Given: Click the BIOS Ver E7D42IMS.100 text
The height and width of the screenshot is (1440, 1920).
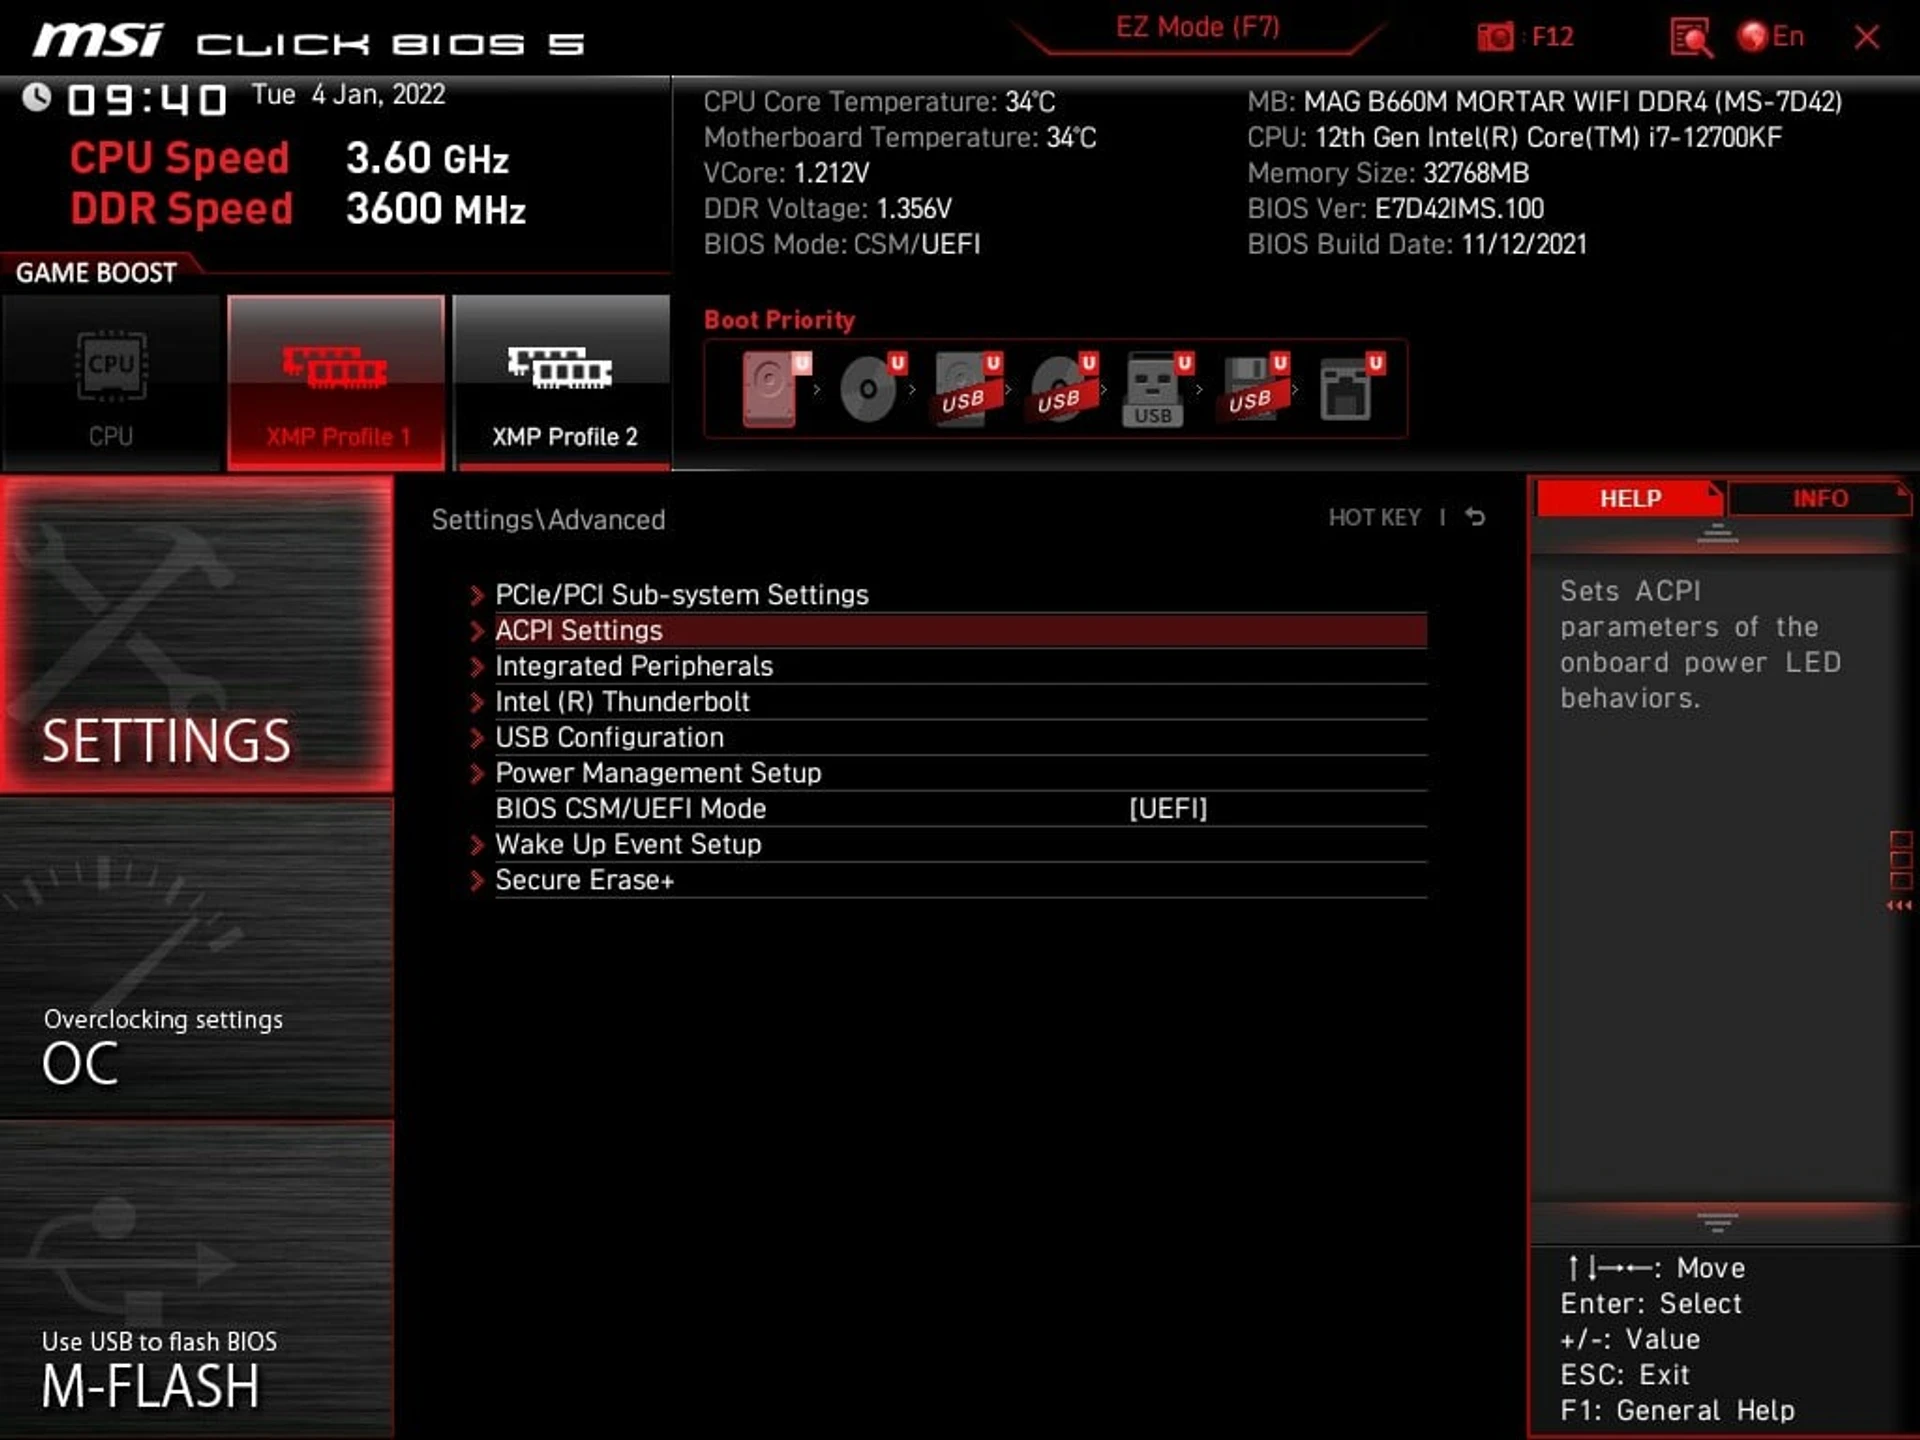Looking at the screenshot, I should click(x=1395, y=209).
